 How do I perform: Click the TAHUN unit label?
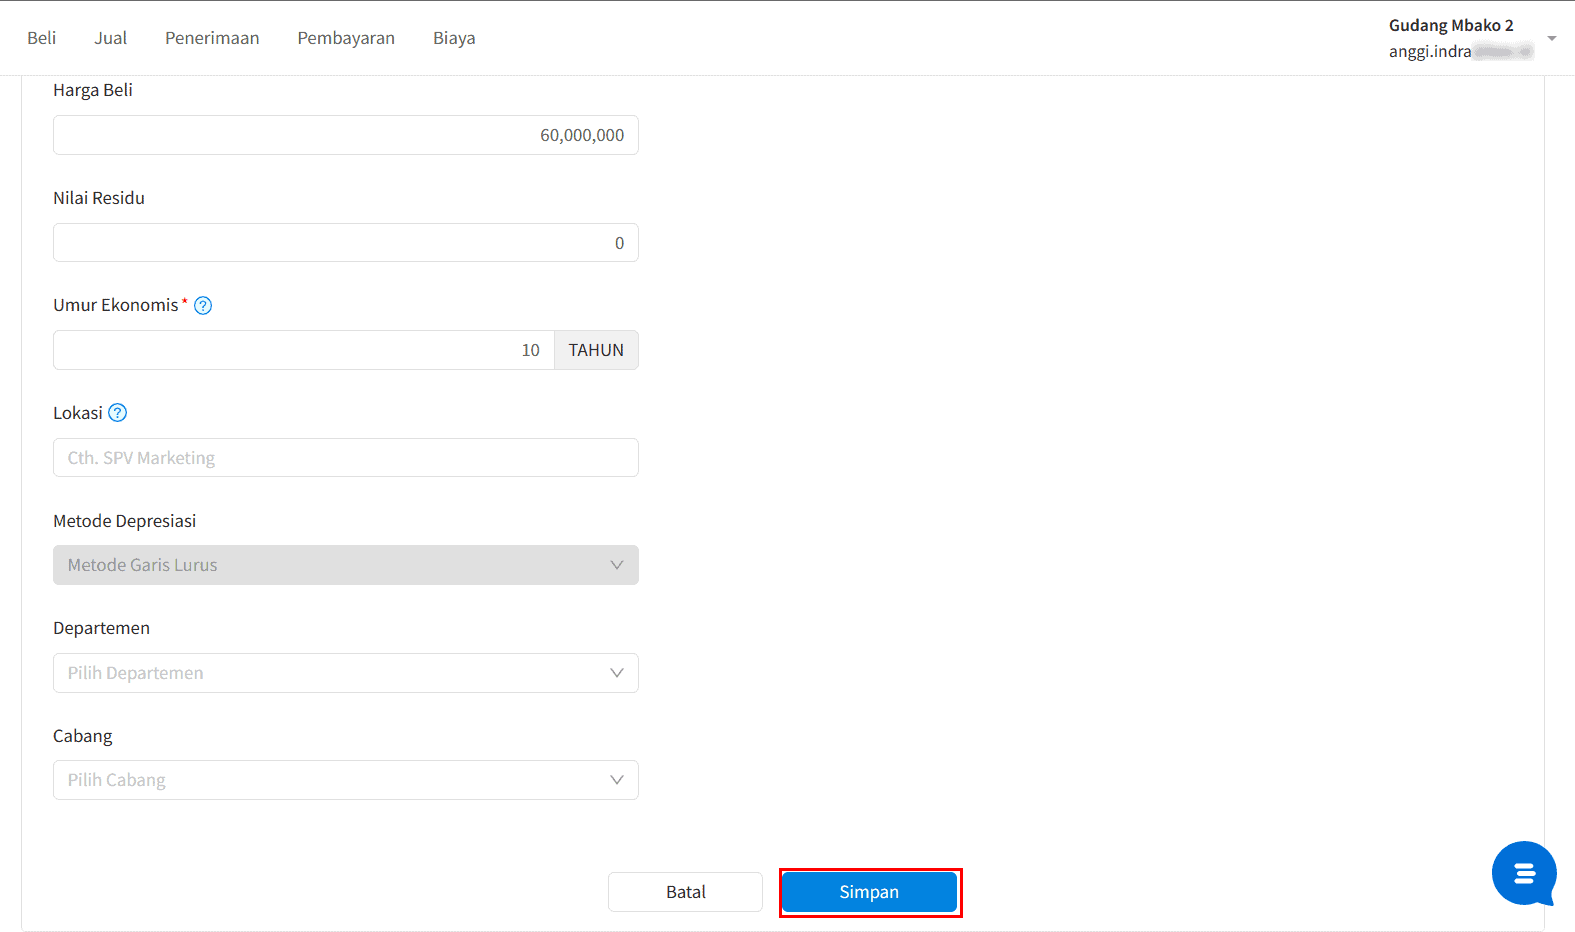[596, 350]
